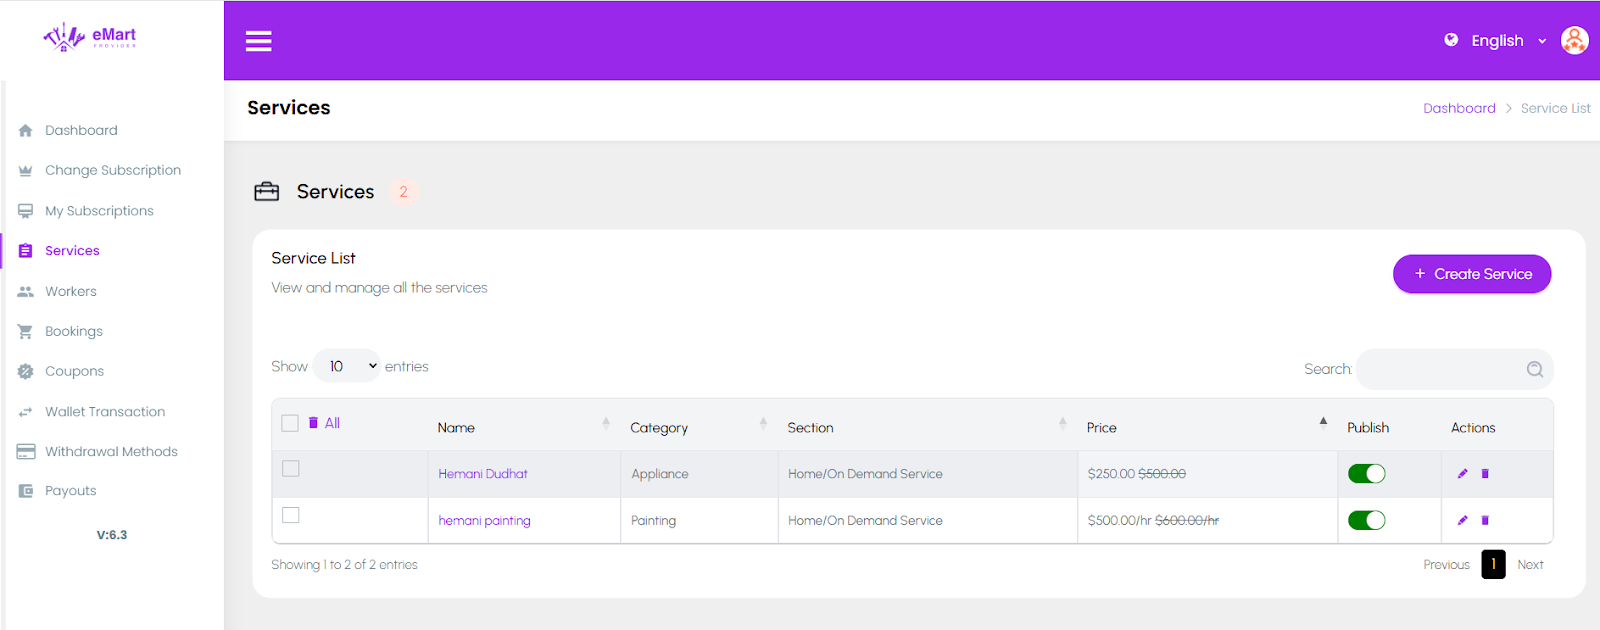Image resolution: width=1600 pixels, height=630 pixels.
Task: Delete the hemani painting service
Action: point(1485,520)
